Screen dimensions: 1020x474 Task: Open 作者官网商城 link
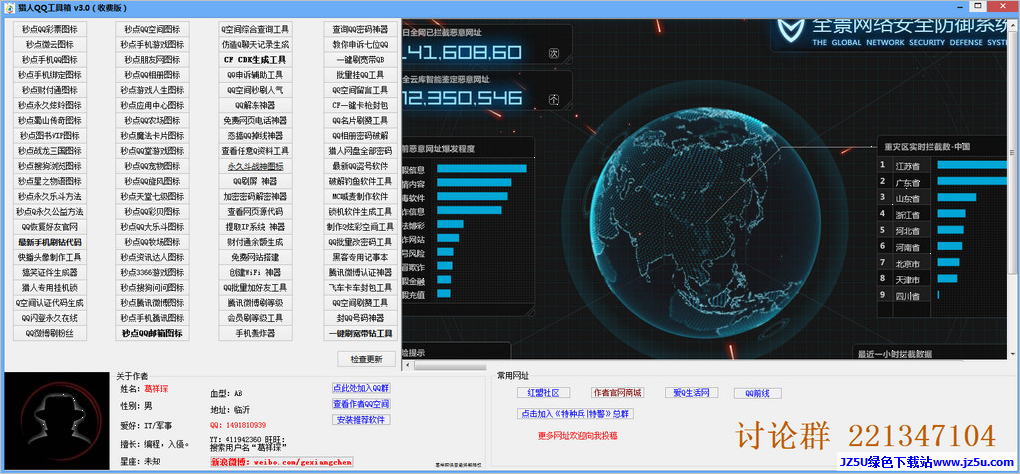pyautogui.click(x=617, y=393)
